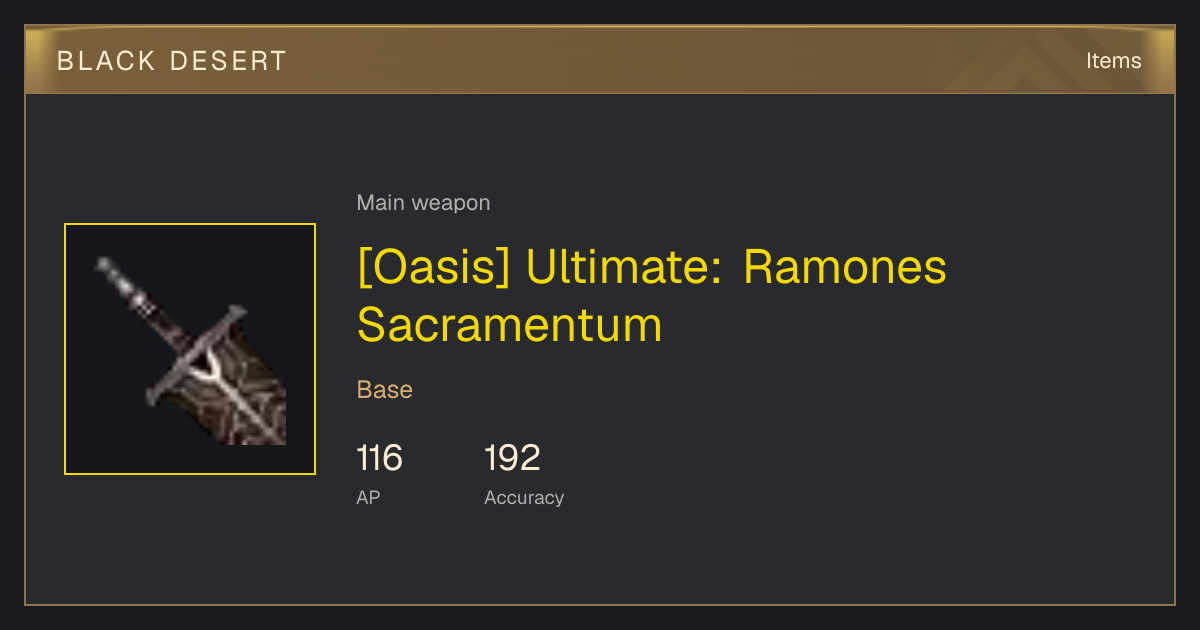The height and width of the screenshot is (630, 1200).
Task: Open the Items link in the header
Action: [1113, 60]
